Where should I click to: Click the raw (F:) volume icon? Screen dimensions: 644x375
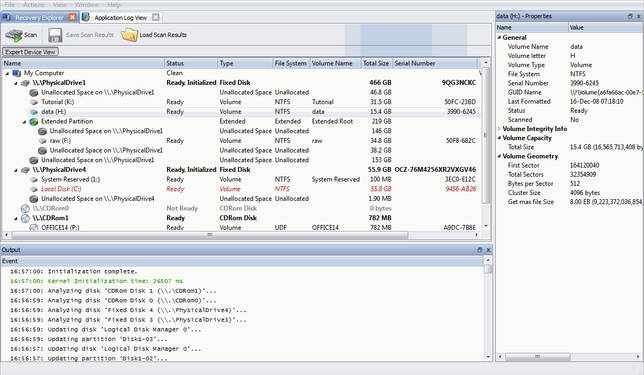coord(42,141)
